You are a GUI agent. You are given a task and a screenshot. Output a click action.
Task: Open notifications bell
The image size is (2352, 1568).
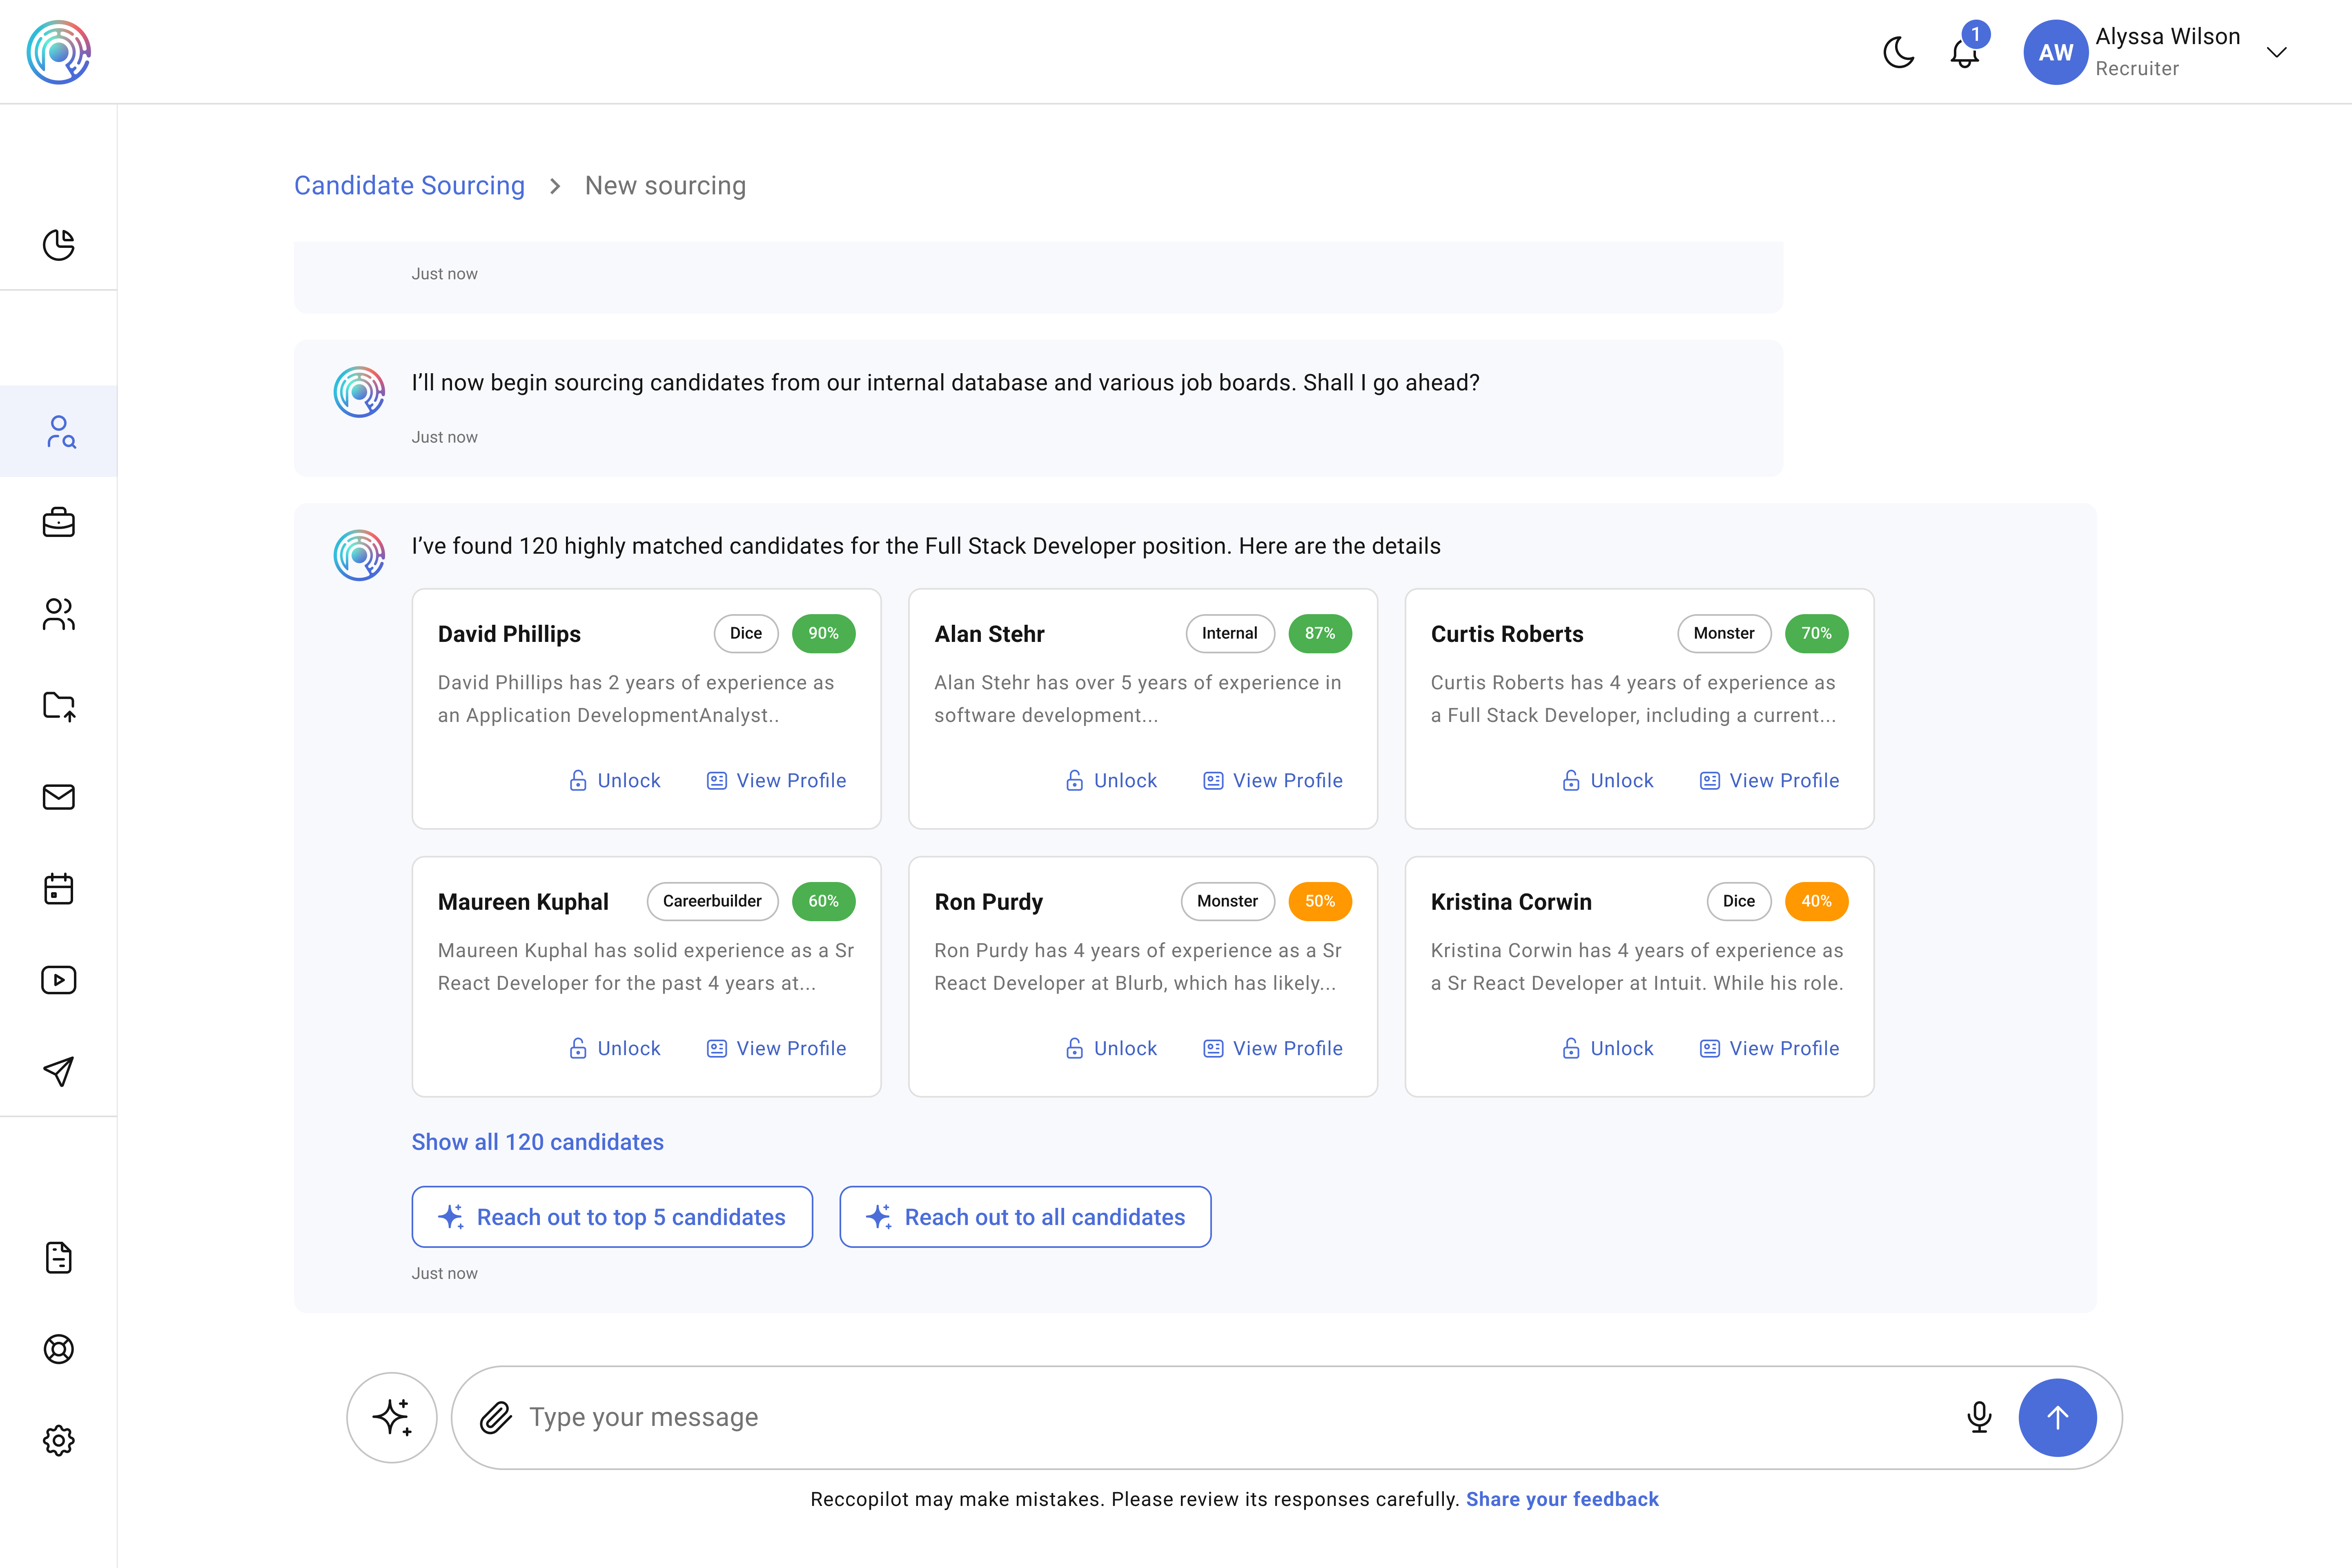pyautogui.click(x=1964, y=53)
